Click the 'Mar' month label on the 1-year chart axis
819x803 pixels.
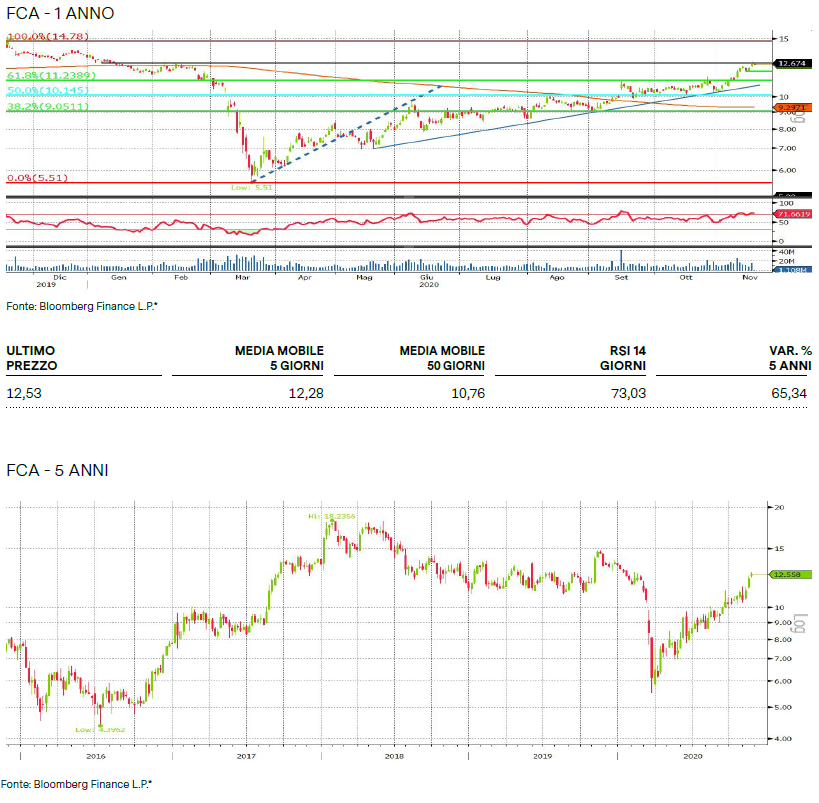(x=242, y=277)
